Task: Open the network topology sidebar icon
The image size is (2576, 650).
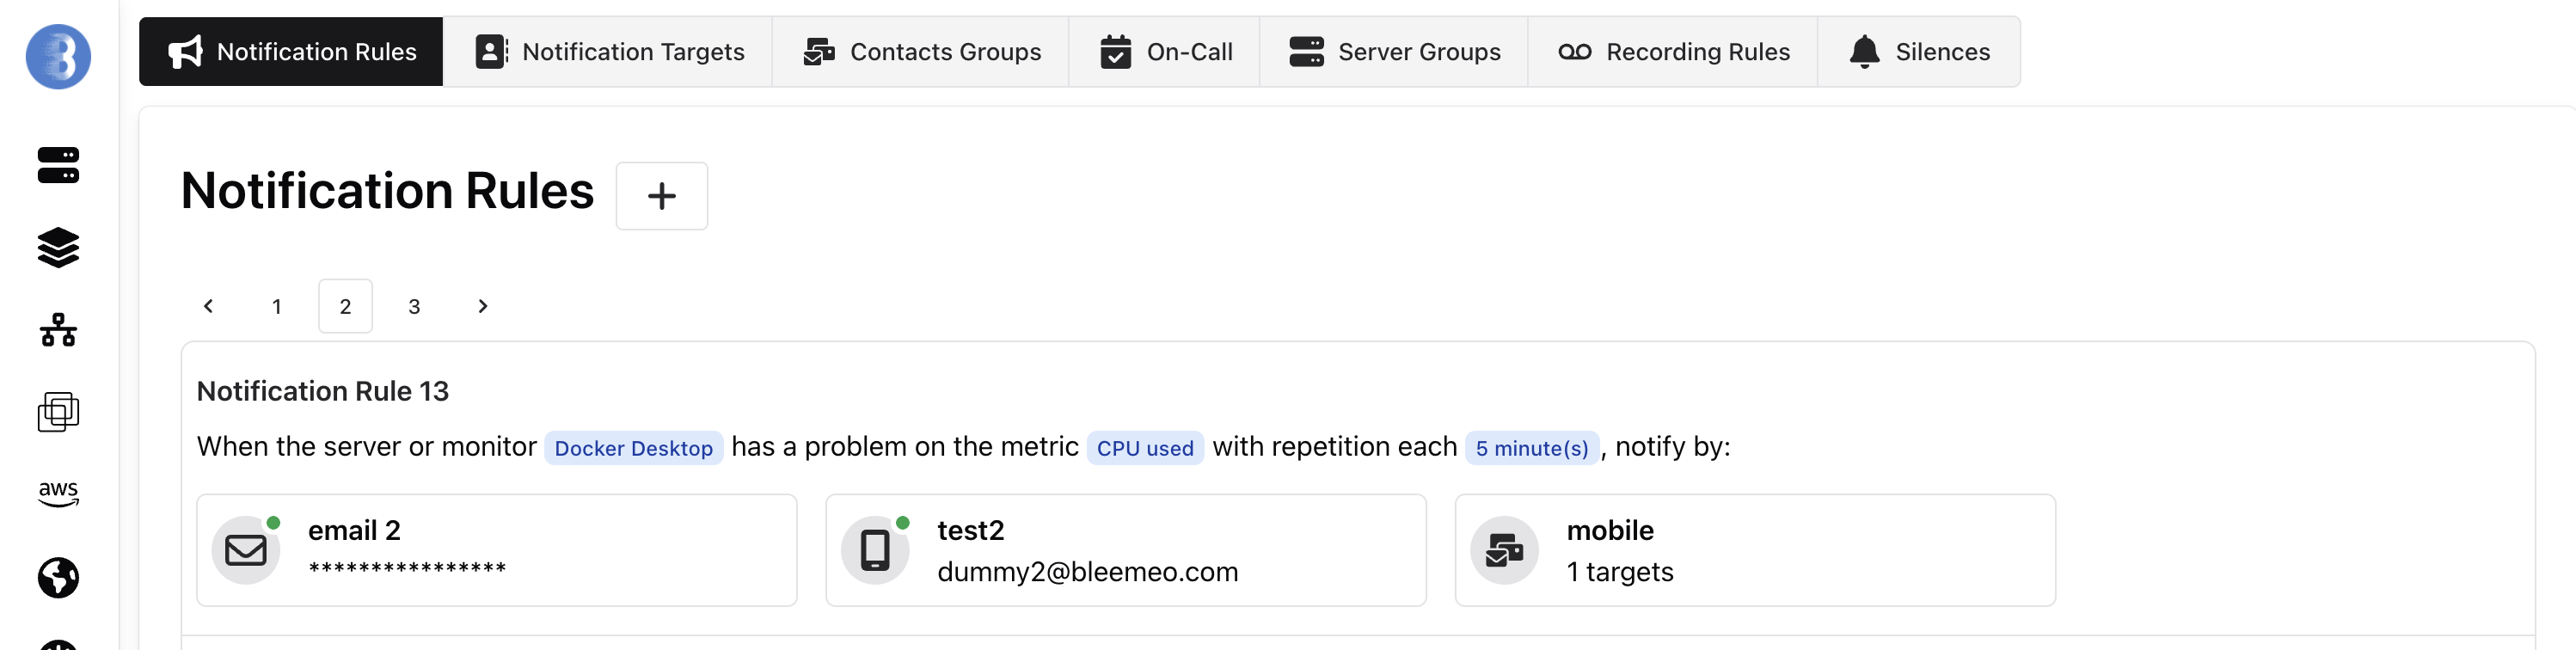Action: tap(58, 330)
